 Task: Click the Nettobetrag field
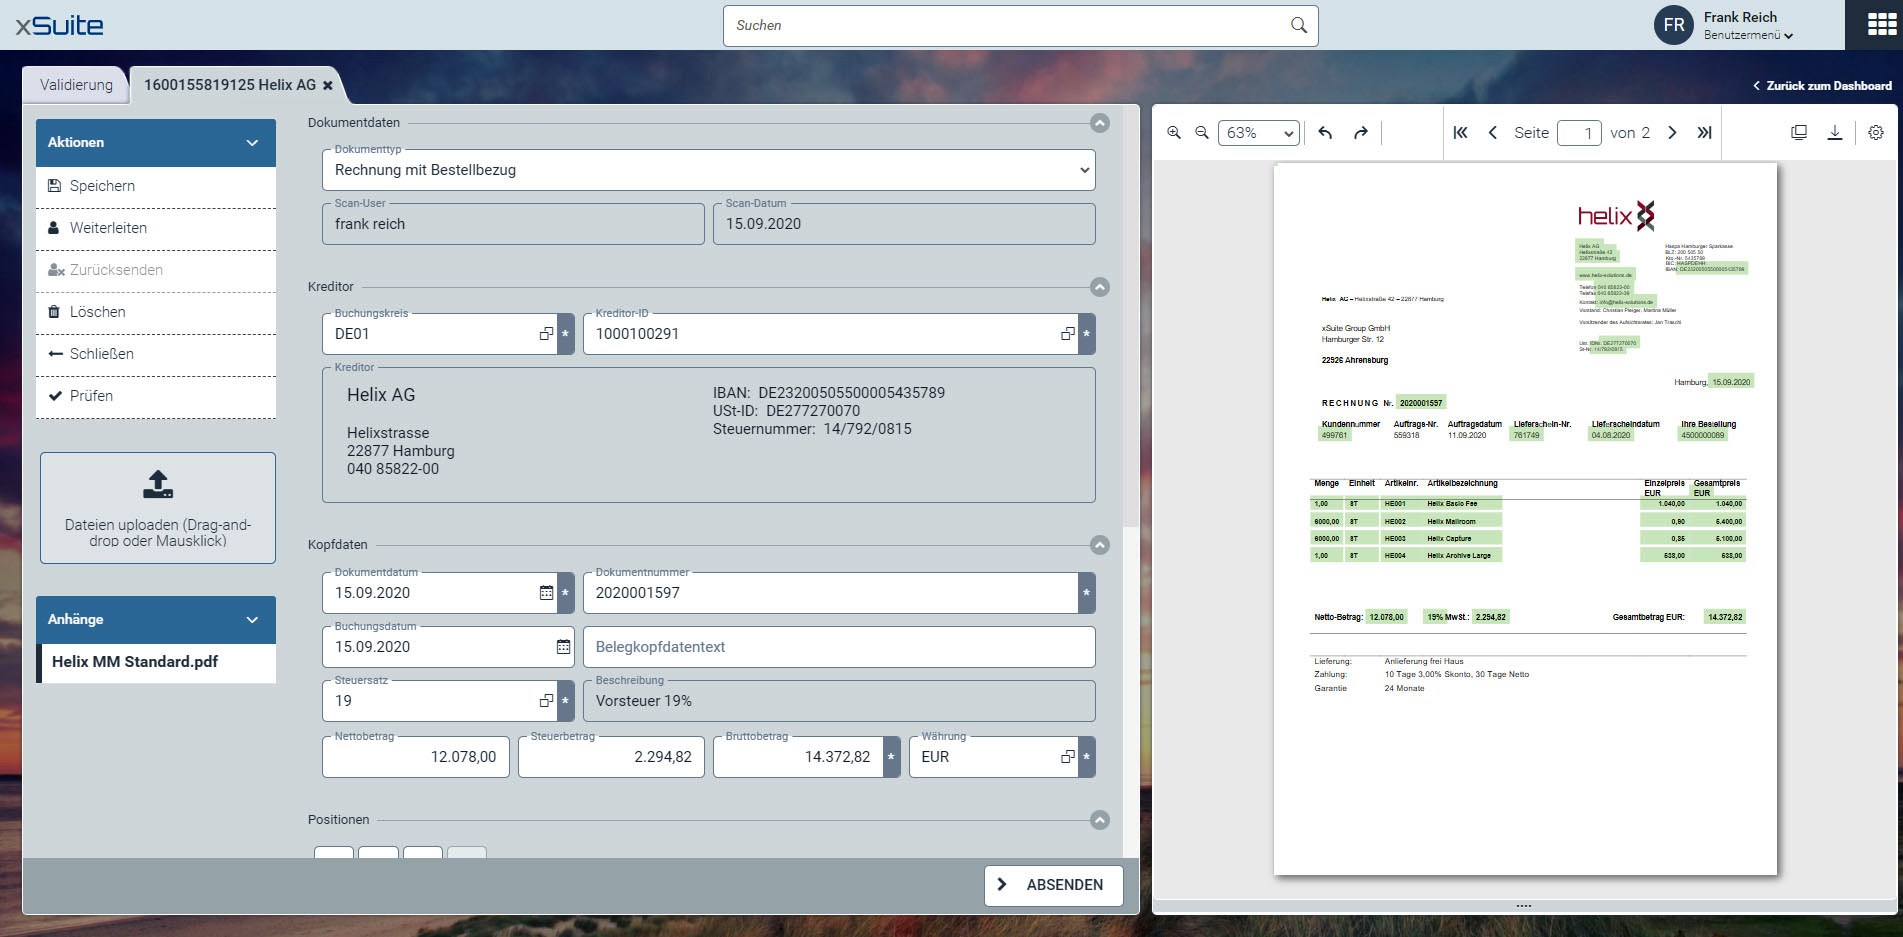click(x=416, y=757)
